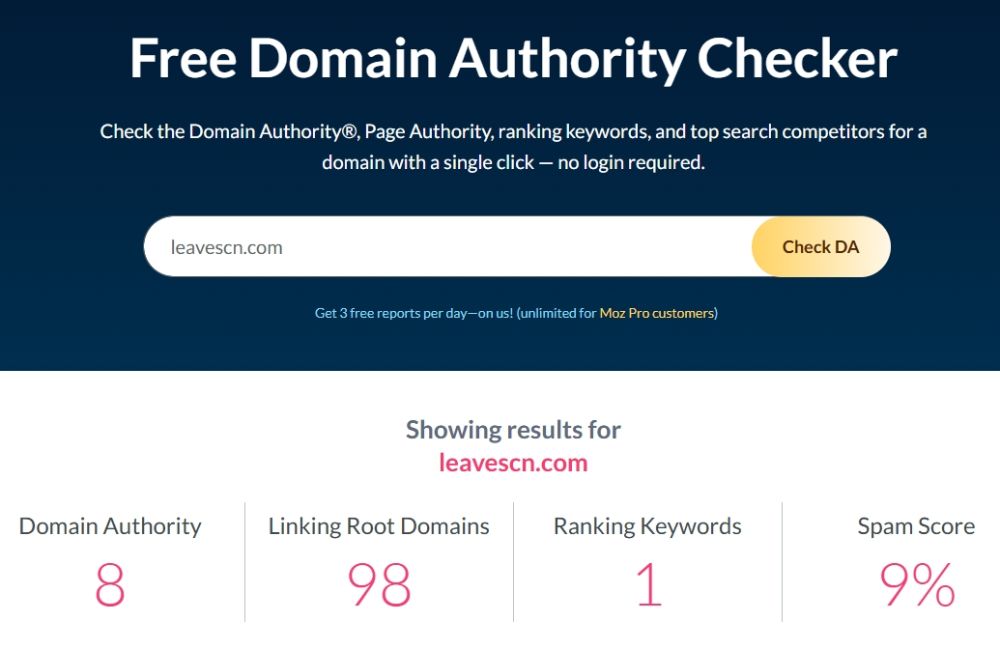The width and height of the screenshot is (1000, 650).
Task: Select the Domain Authority metric label
Action: coord(110,526)
